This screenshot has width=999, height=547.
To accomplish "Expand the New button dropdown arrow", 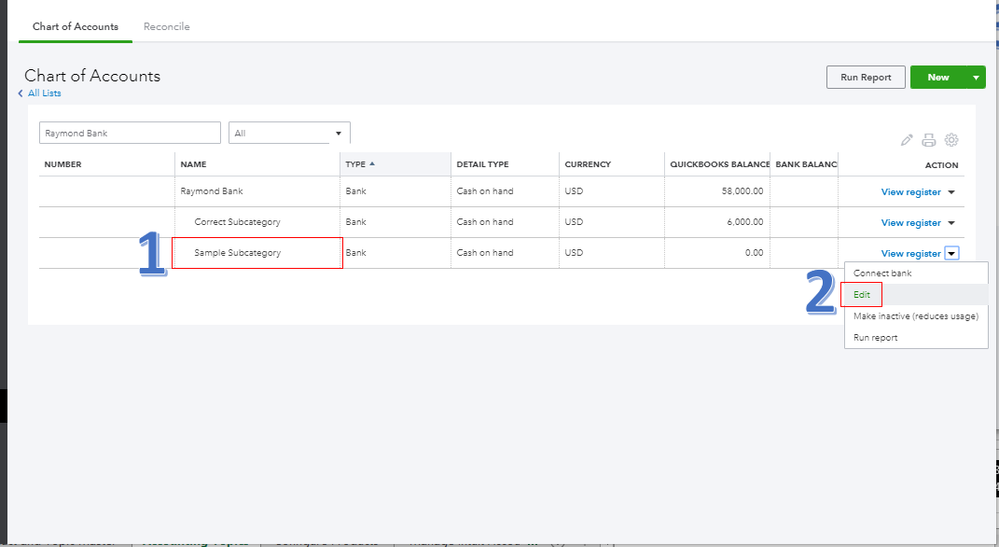I will 977,78.
